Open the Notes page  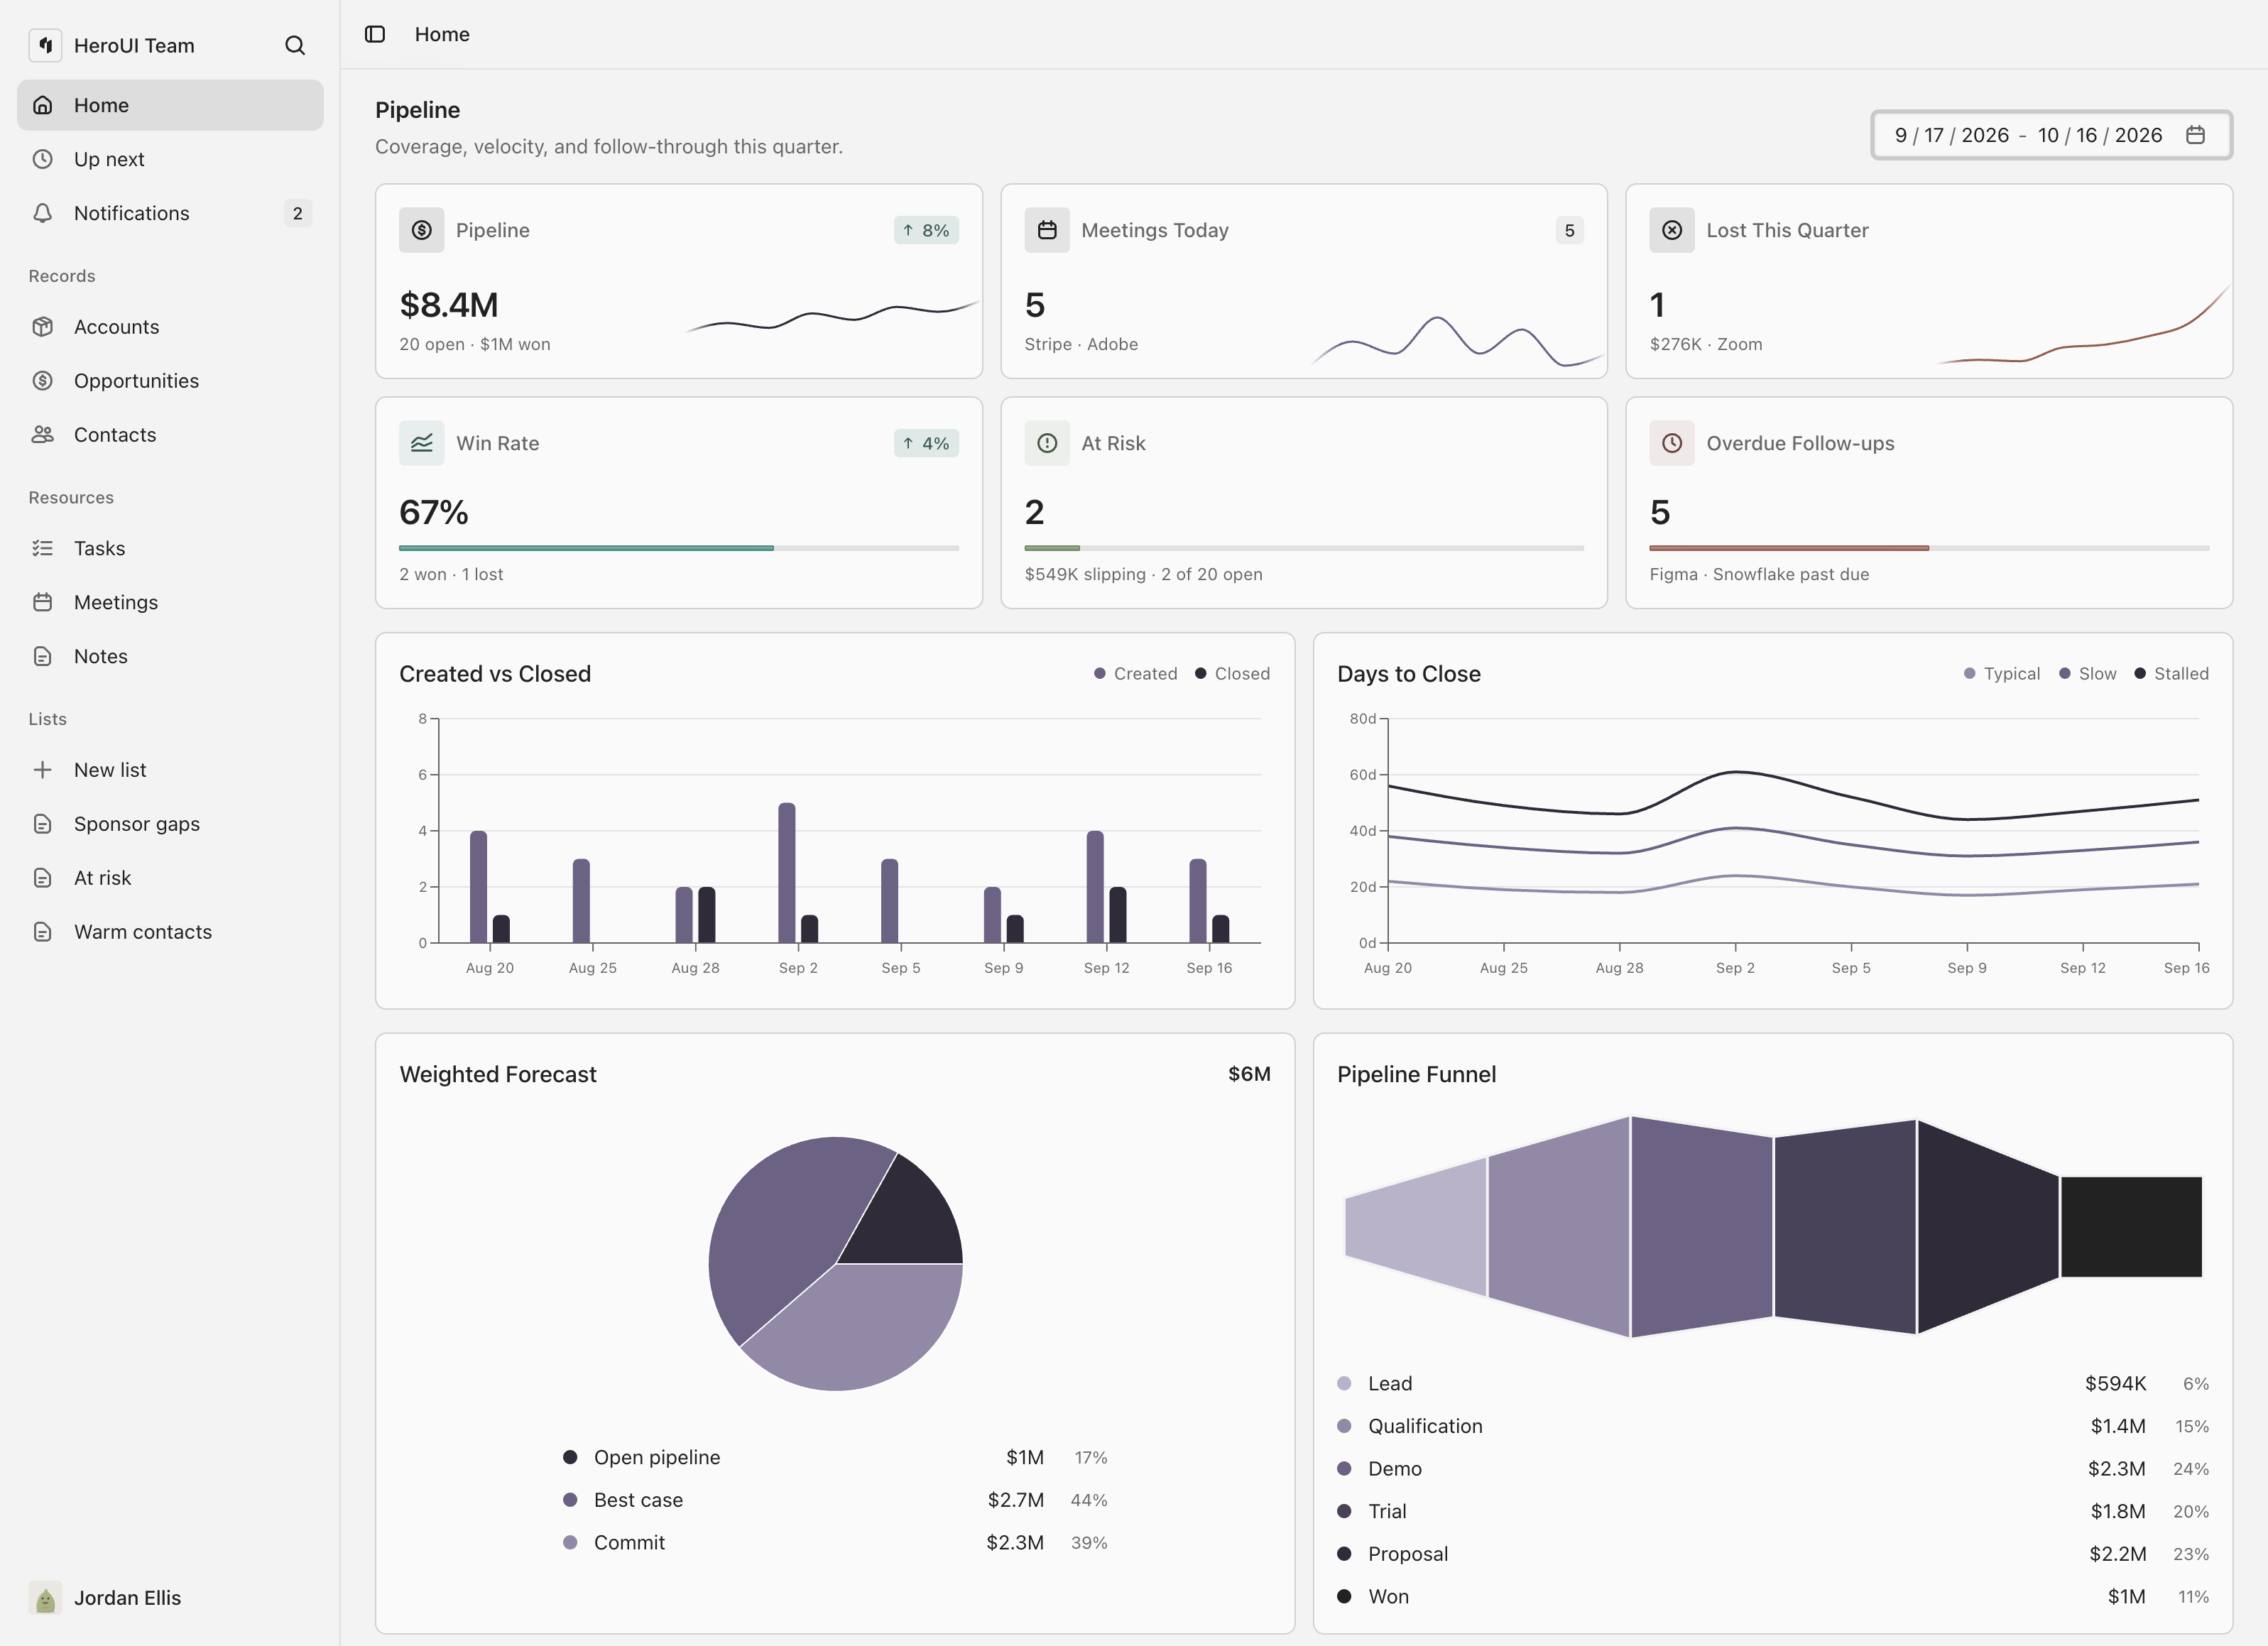[x=170, y=656]
